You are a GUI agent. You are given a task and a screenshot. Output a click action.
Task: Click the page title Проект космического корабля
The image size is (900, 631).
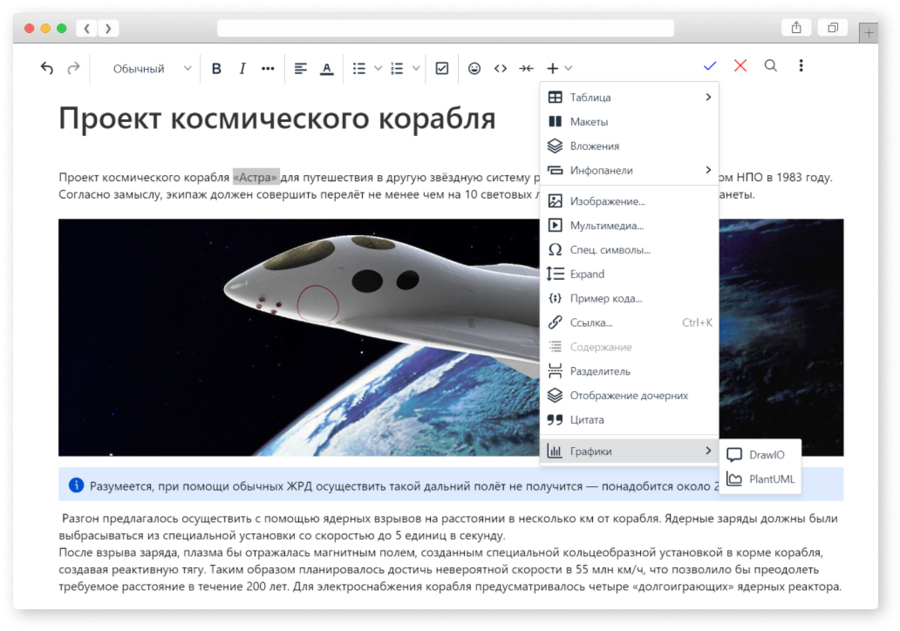[x=277, y=119]
